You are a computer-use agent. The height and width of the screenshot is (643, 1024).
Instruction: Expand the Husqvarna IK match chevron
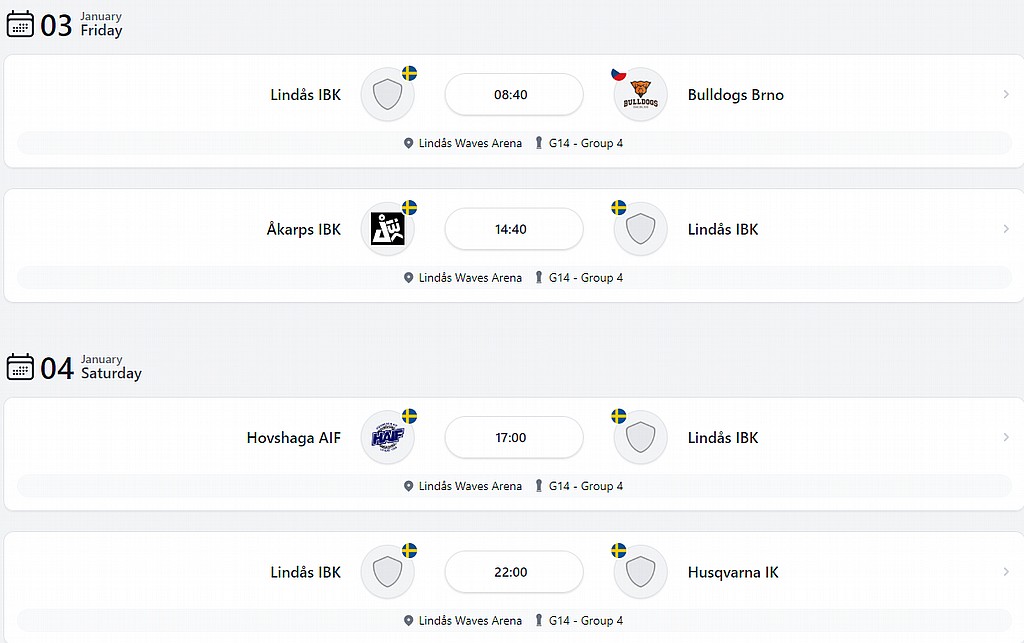point(1006,572)
